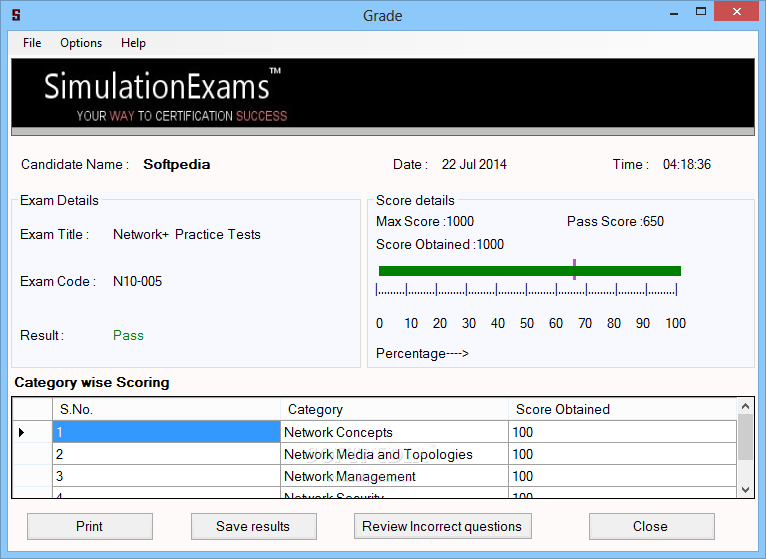
Task: Minimize the Grade window
Action: pyautogui.click(x=674, y=12)
